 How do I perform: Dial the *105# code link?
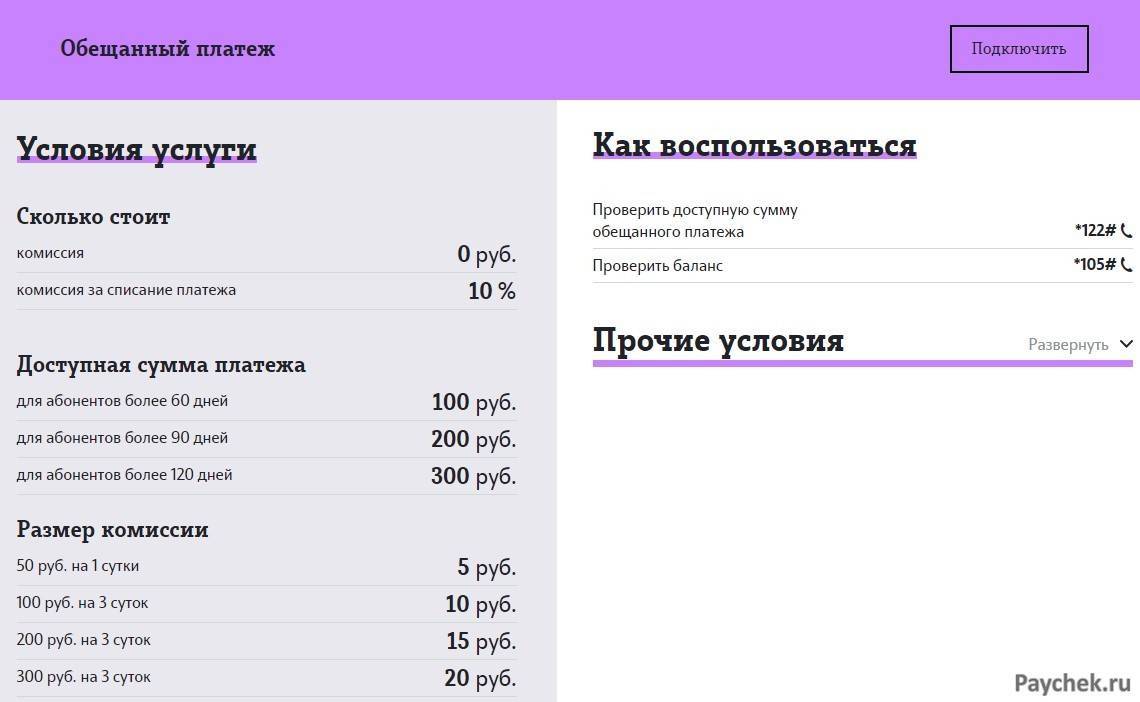click(x=1094, y=265)
